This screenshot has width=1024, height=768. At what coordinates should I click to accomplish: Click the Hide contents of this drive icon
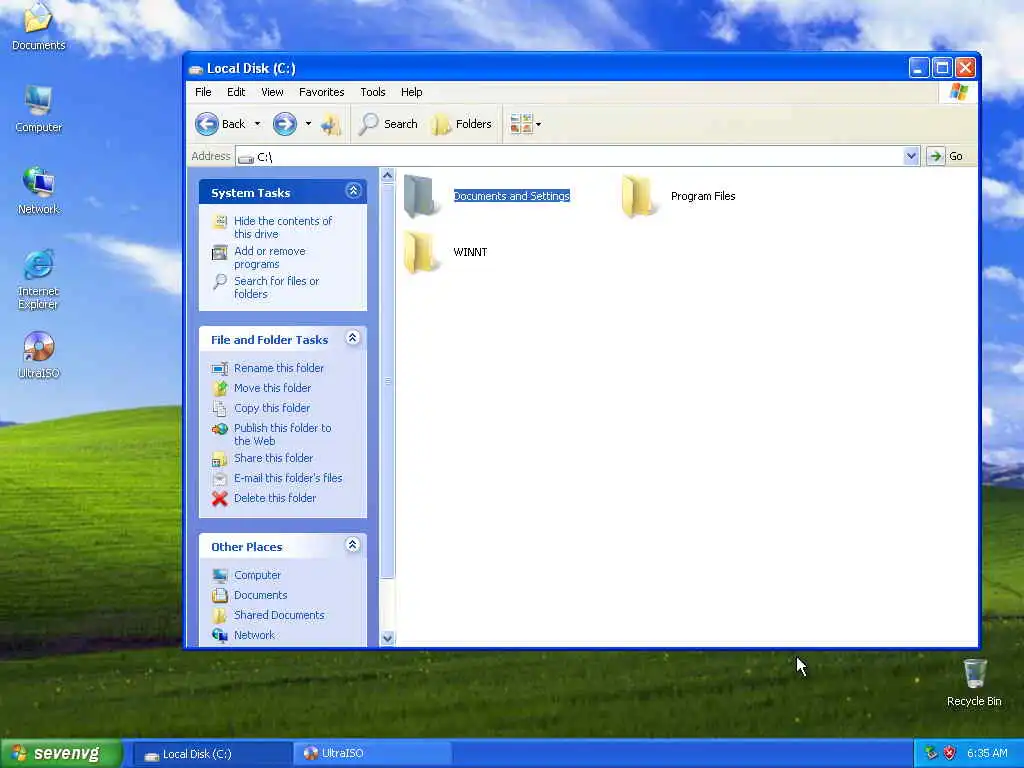[x=221, y=221]
